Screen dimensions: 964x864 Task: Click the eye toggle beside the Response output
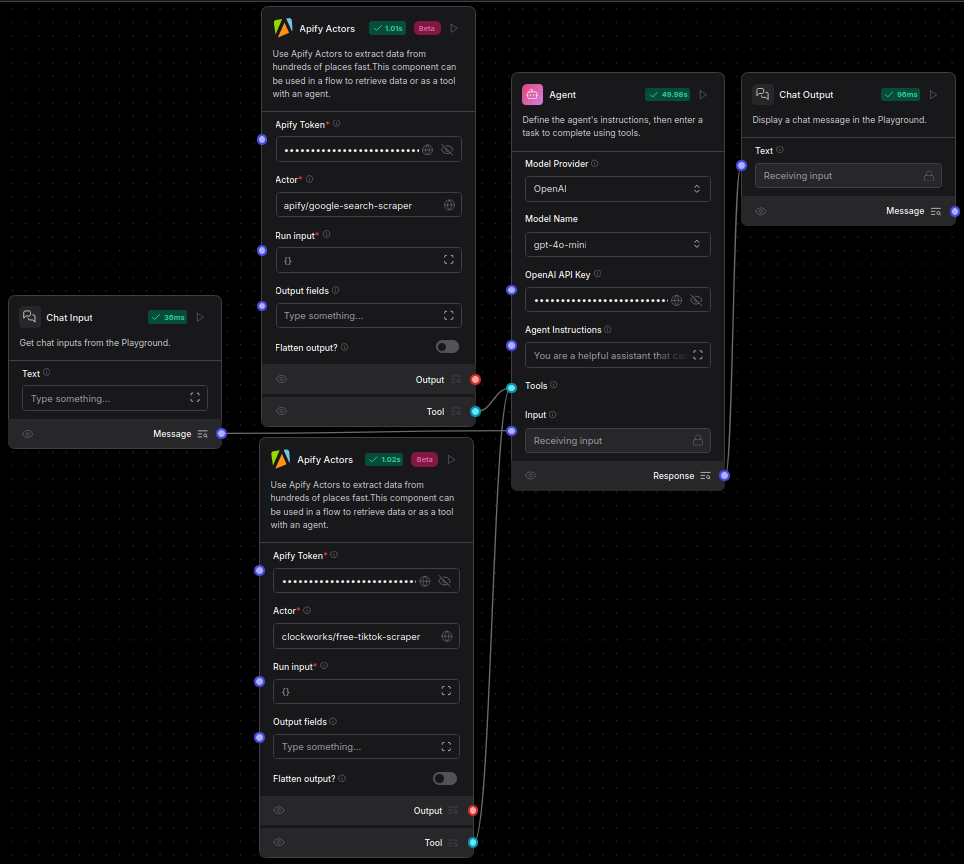530,475
